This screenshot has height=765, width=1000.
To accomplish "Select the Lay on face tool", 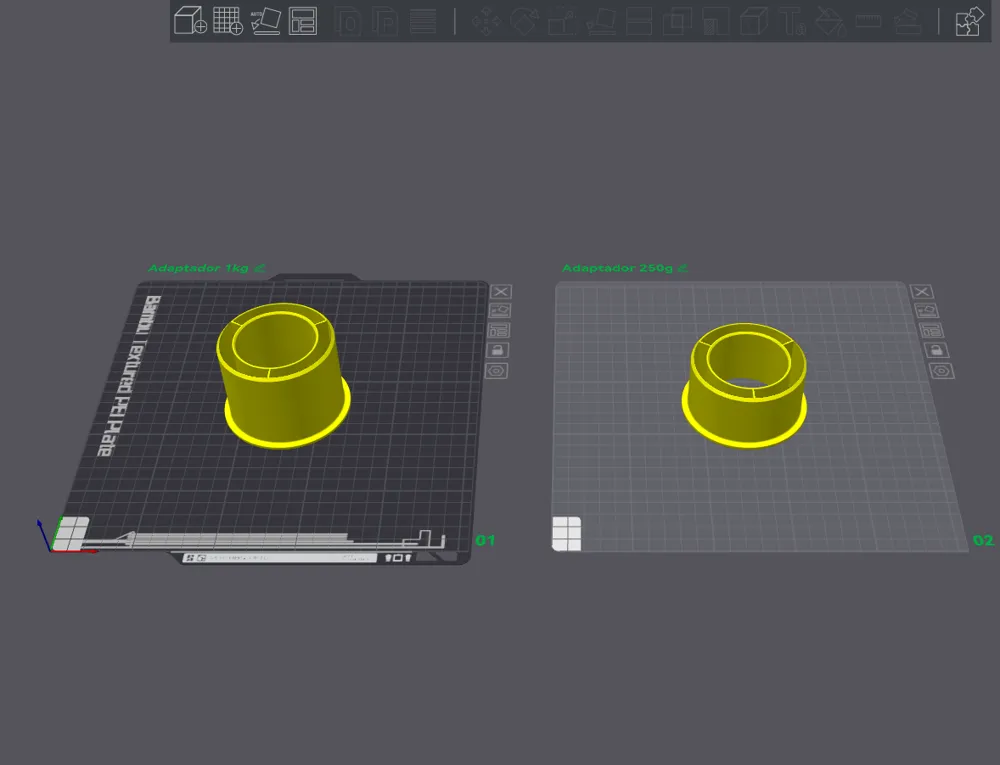I will pos(601,20).
